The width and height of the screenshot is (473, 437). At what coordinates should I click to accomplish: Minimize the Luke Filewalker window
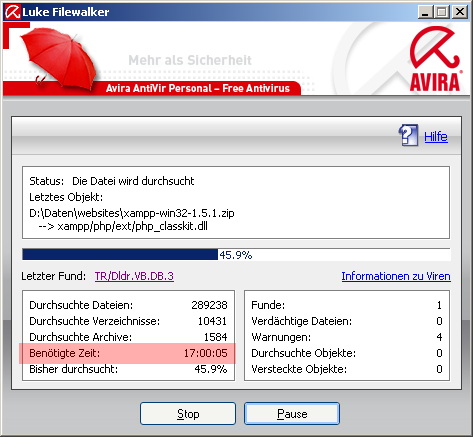point(425,12)
